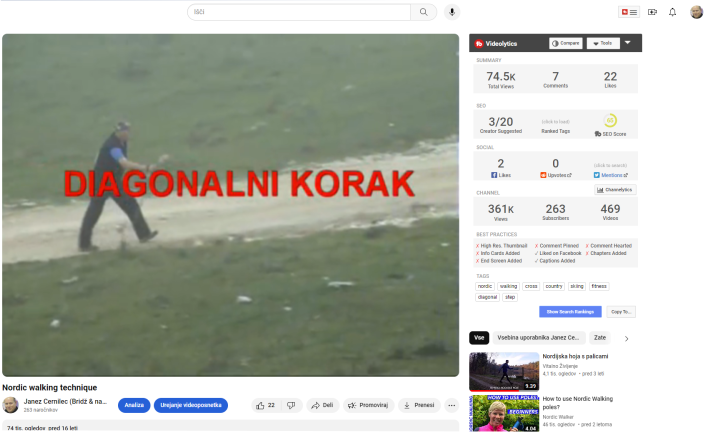The width and height of the screenshot is (705, 432).
Task: Click inside the search input field
Action: coord(298,12)
